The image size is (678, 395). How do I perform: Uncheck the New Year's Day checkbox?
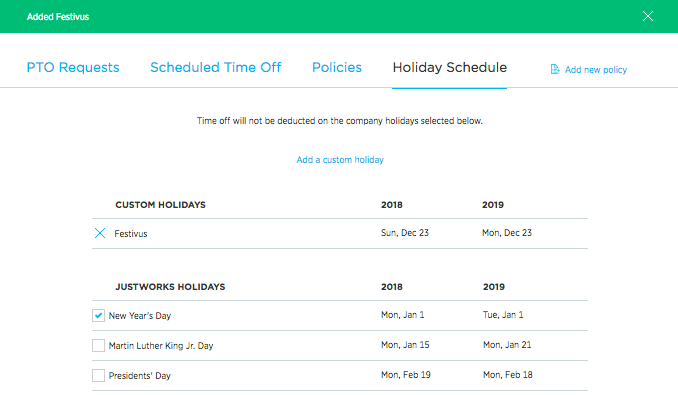coord(98,315)
